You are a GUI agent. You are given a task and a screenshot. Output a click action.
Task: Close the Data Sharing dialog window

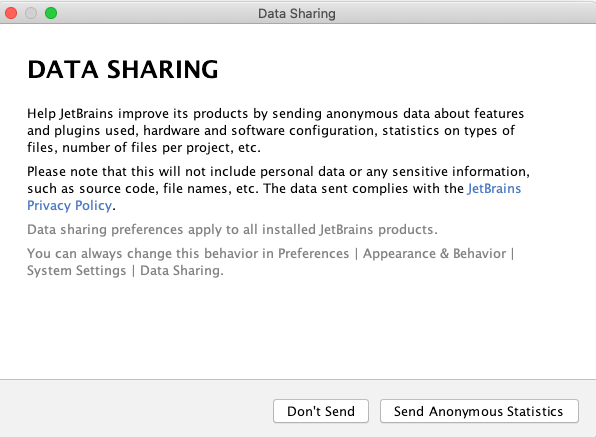[x=11, y=13]
